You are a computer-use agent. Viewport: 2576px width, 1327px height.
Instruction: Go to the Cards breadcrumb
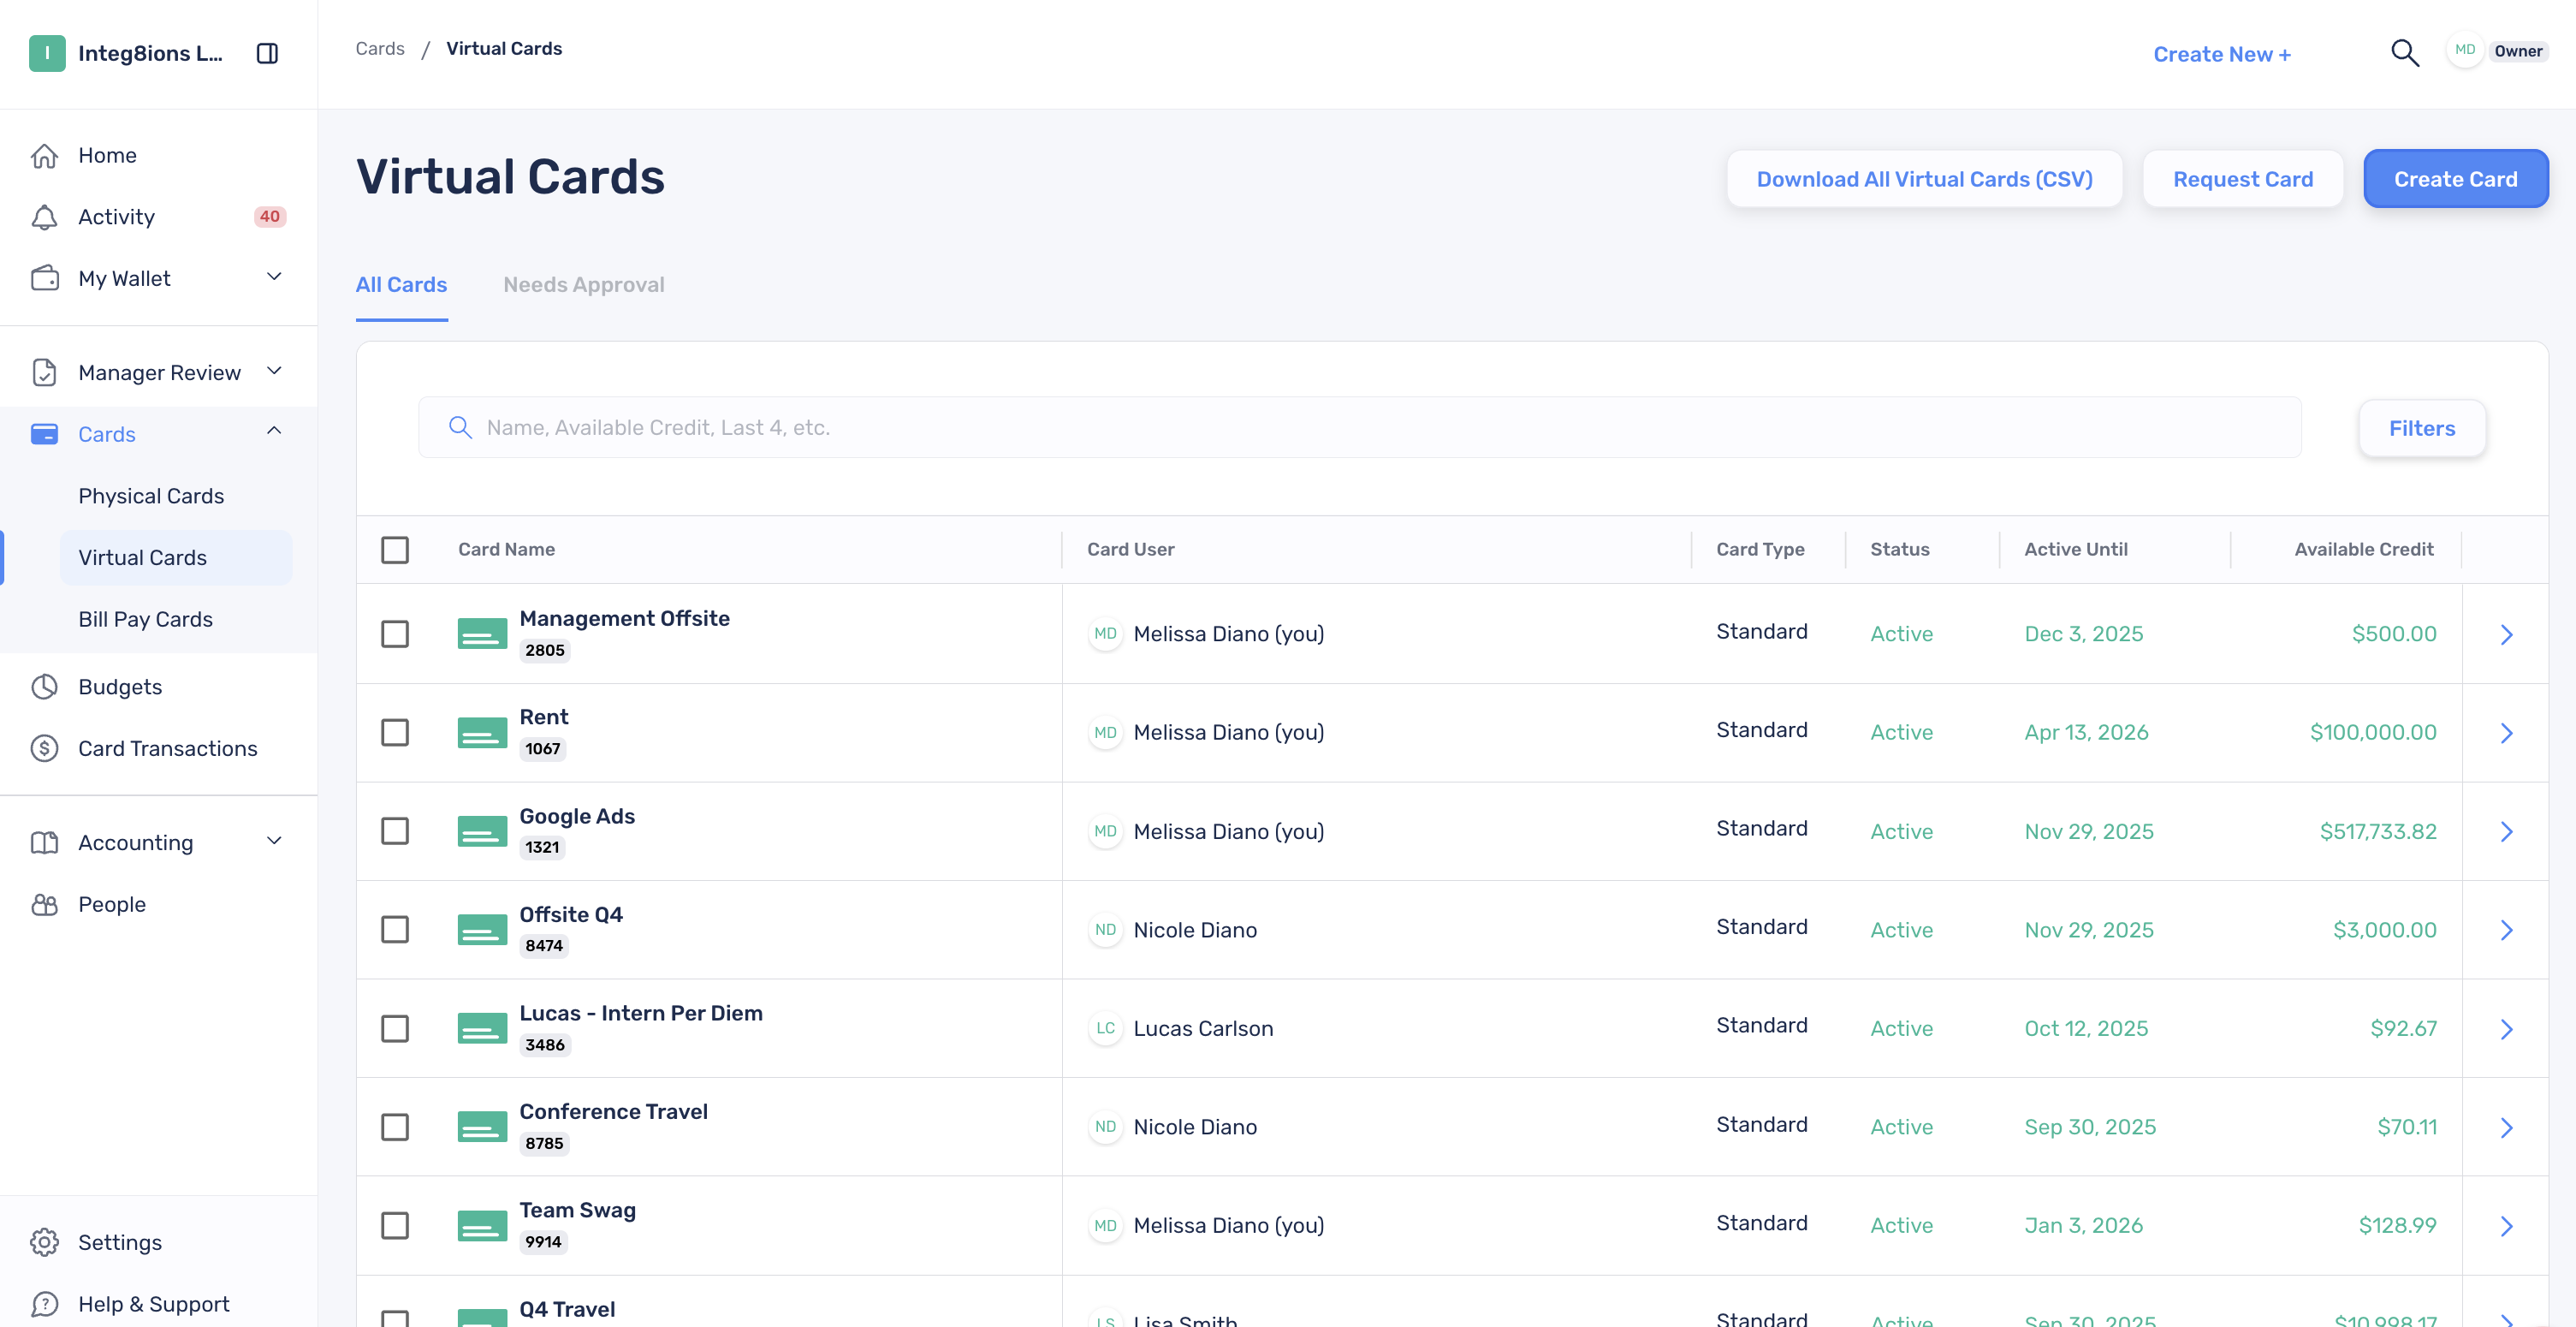click(380, 48)
